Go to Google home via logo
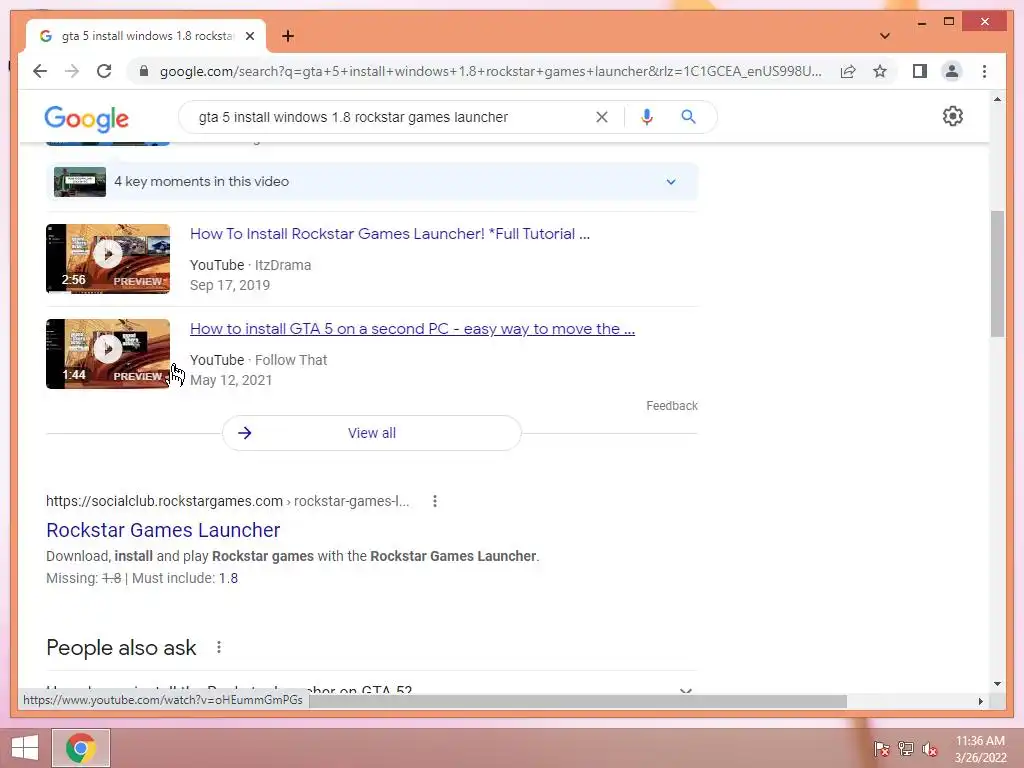 [x=86, y=119]
